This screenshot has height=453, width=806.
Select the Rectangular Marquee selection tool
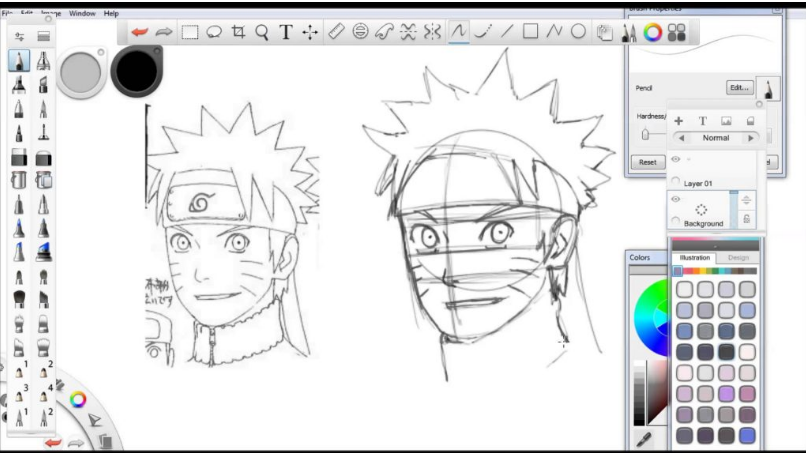tap(190, 32)
